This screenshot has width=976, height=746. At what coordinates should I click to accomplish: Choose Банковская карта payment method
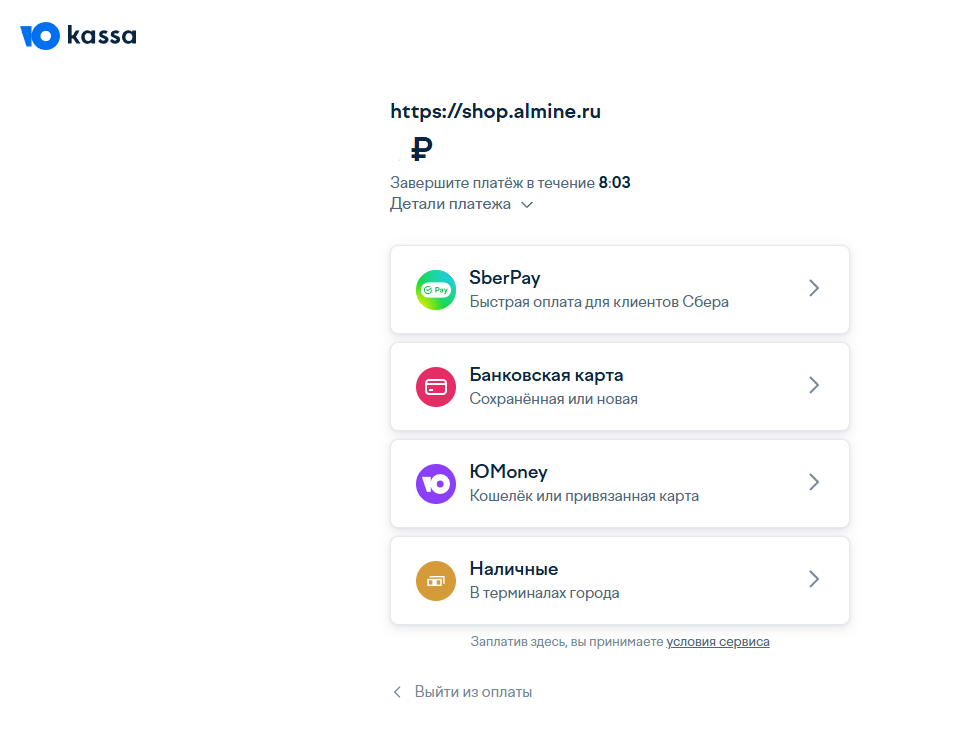click(546, 375)
